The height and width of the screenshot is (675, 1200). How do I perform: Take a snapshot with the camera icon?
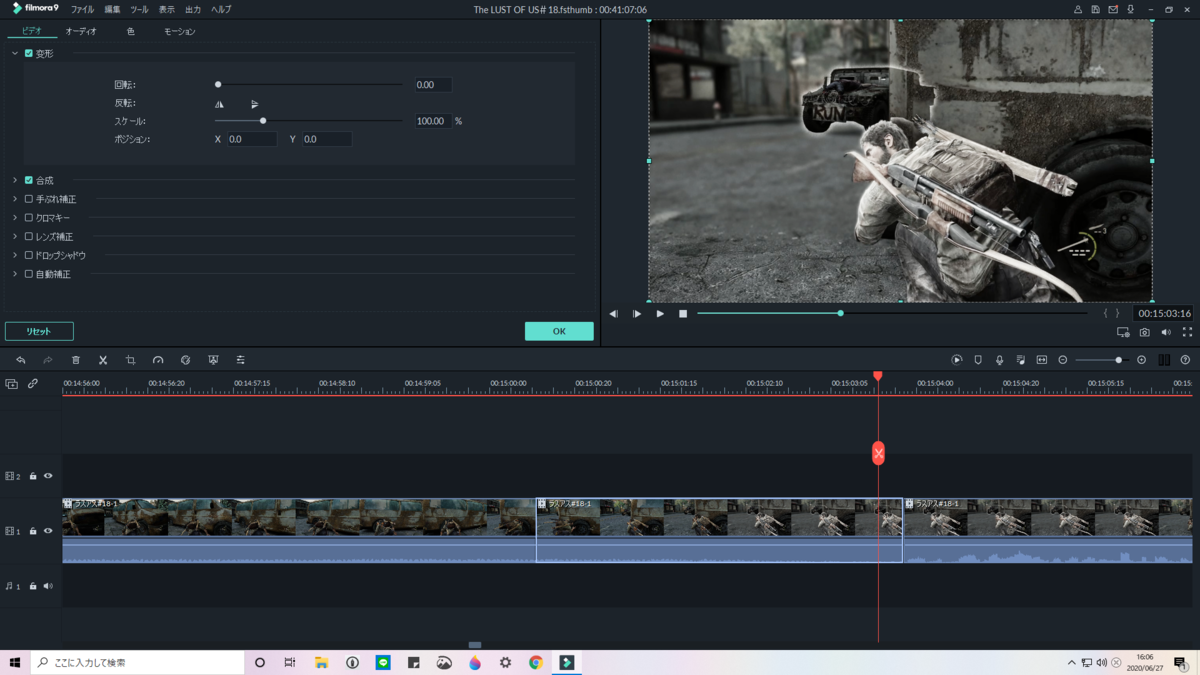1144,332
